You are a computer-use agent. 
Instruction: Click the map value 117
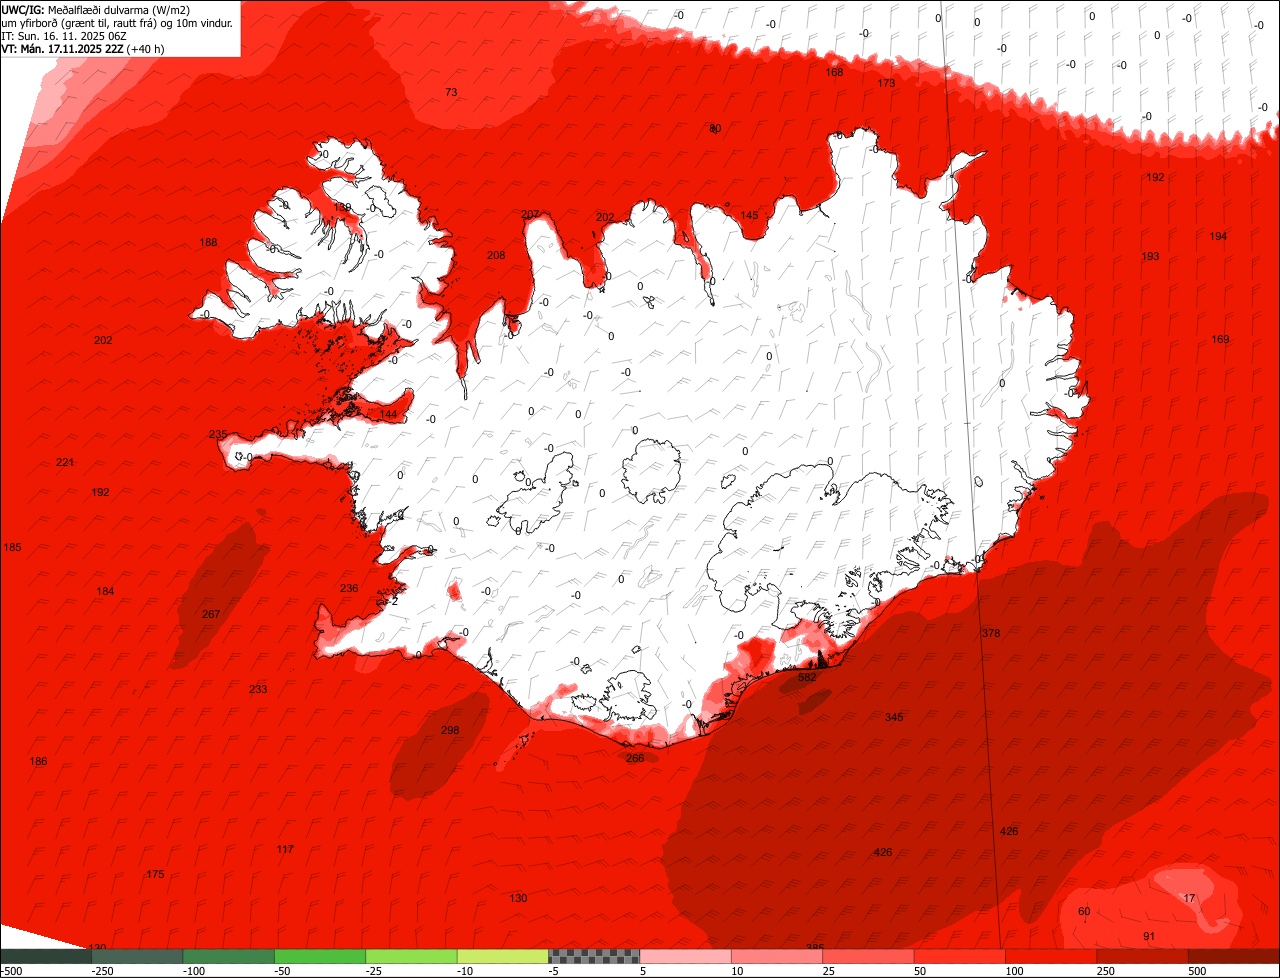[x=285, y=849]
